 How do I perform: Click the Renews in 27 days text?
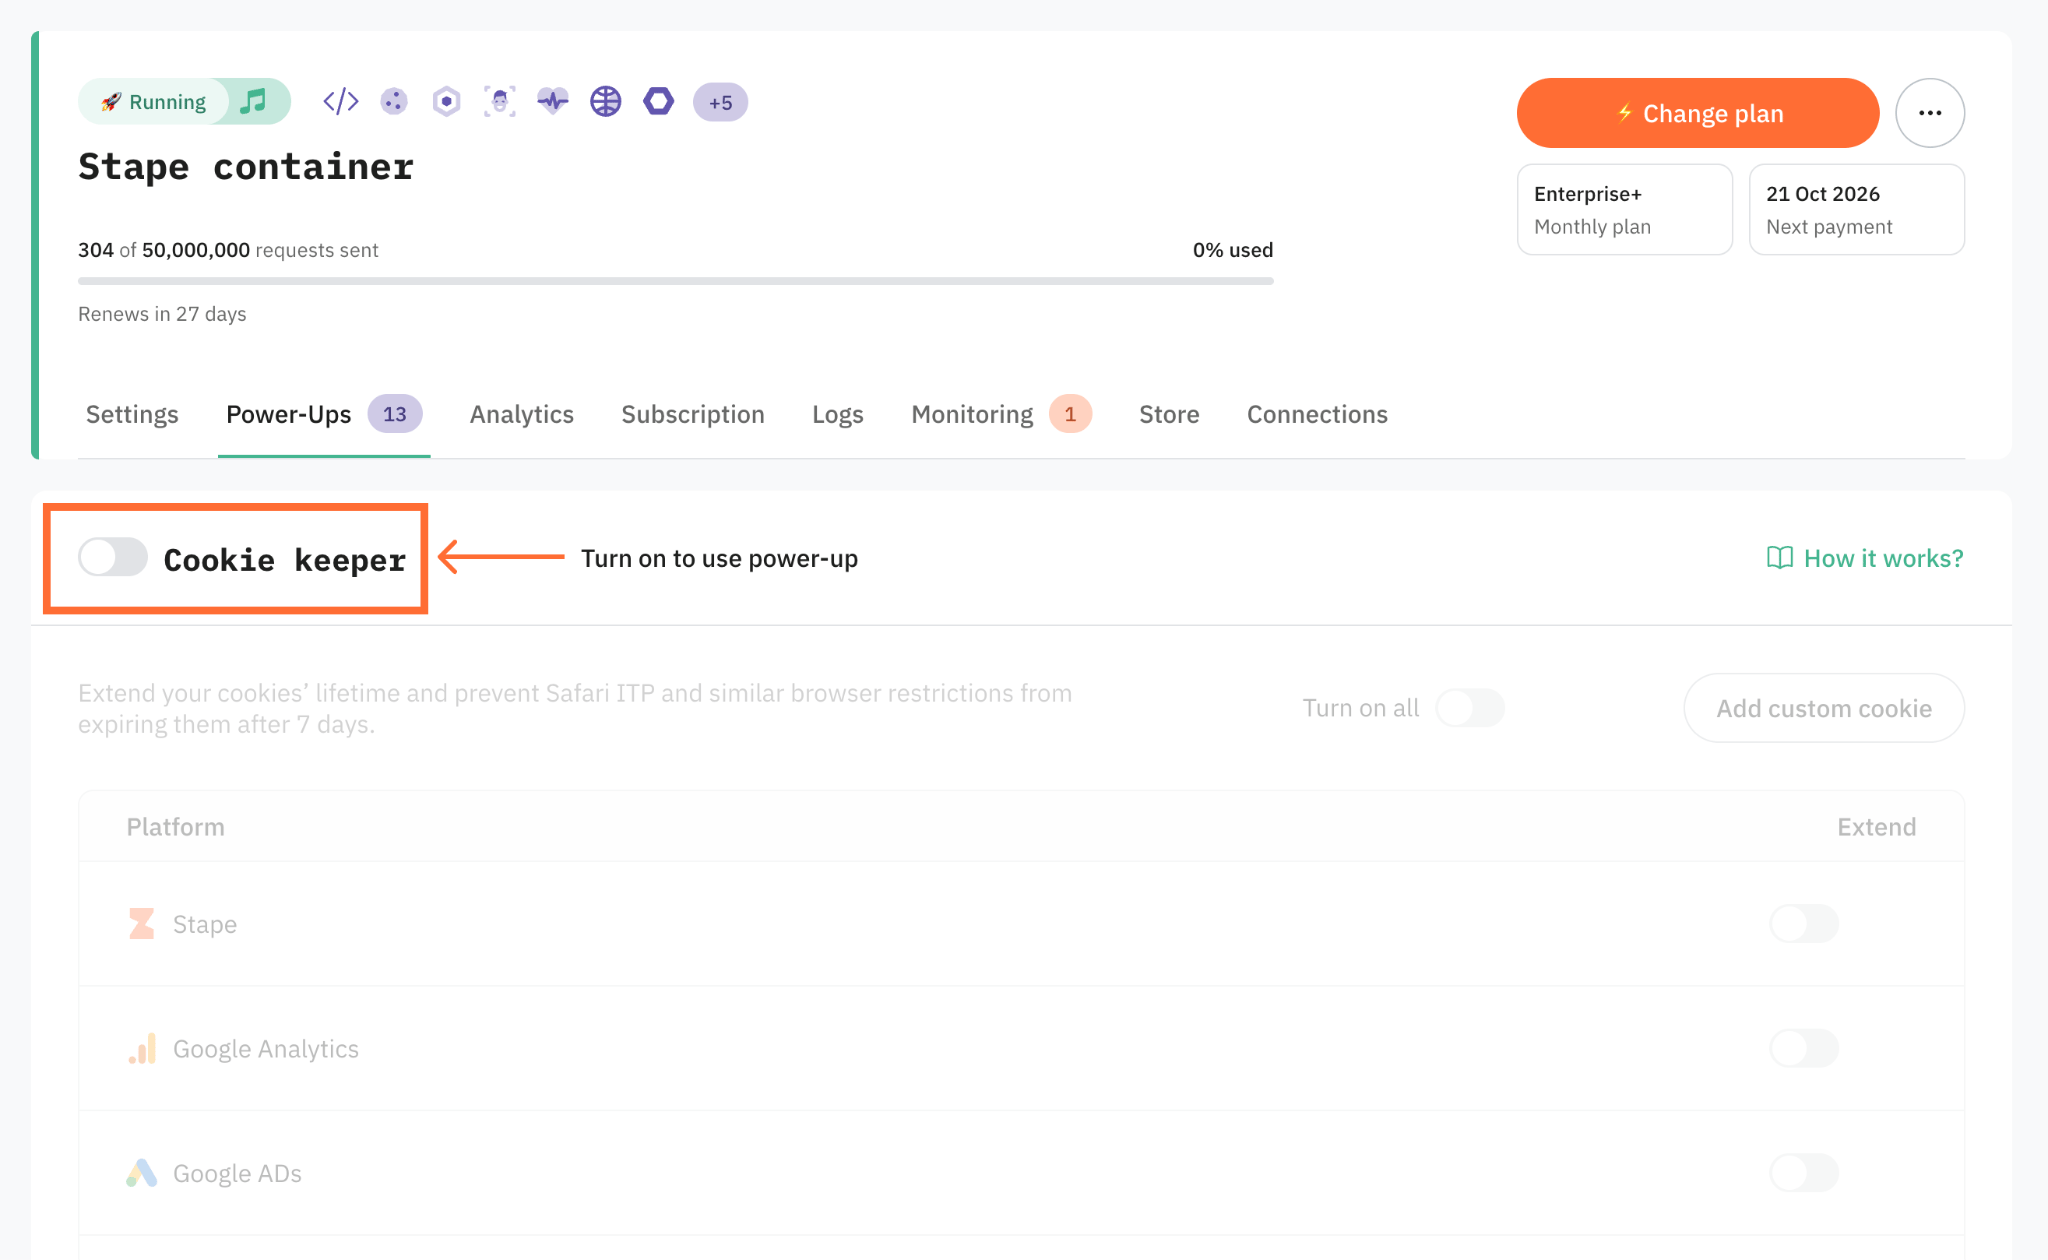tap(162, 314)
